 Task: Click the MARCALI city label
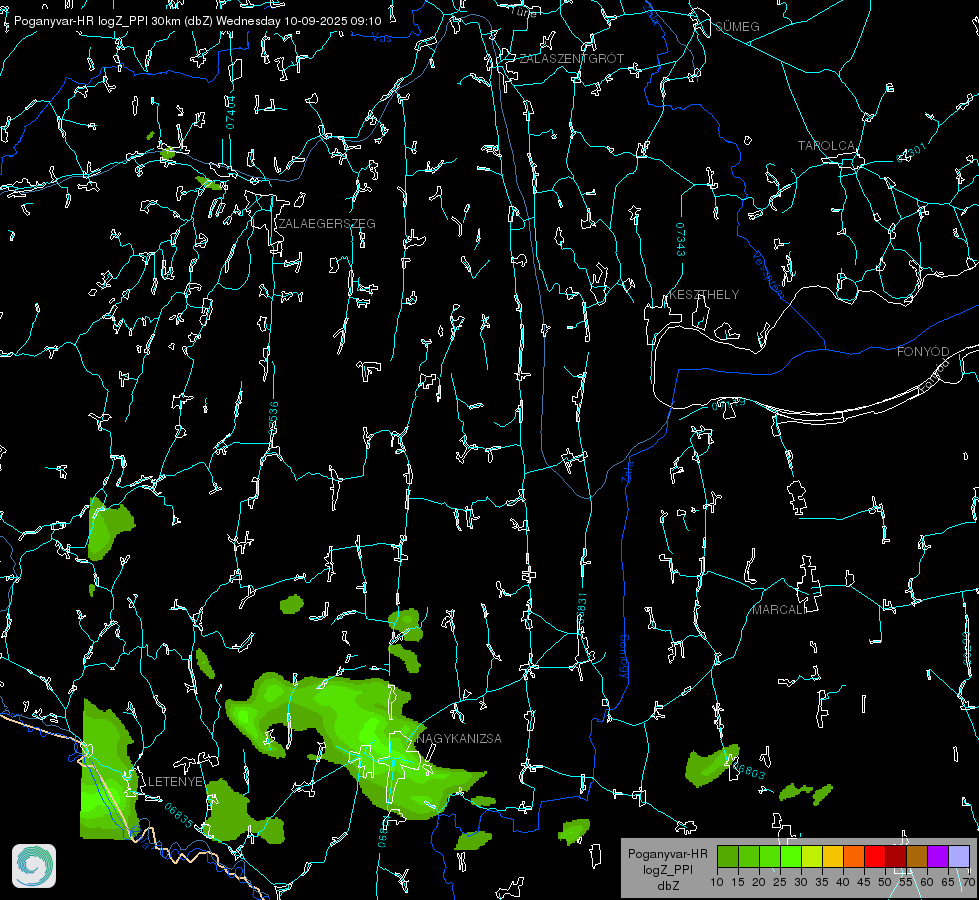pyautogui.click(x=778, y=610)
